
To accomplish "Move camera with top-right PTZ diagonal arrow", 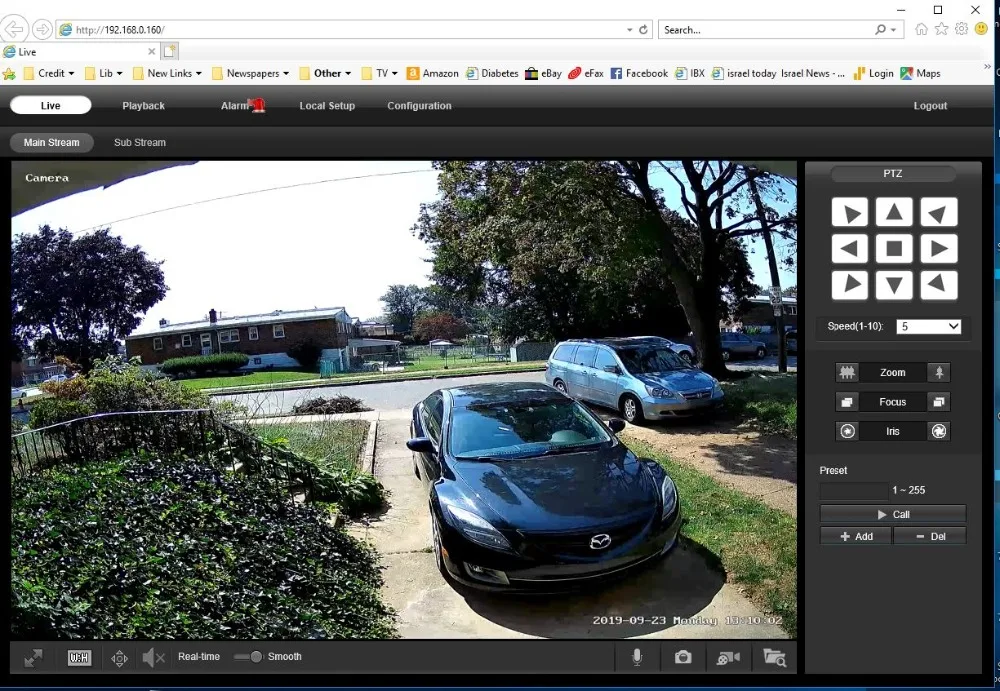I will pos(939,212).
